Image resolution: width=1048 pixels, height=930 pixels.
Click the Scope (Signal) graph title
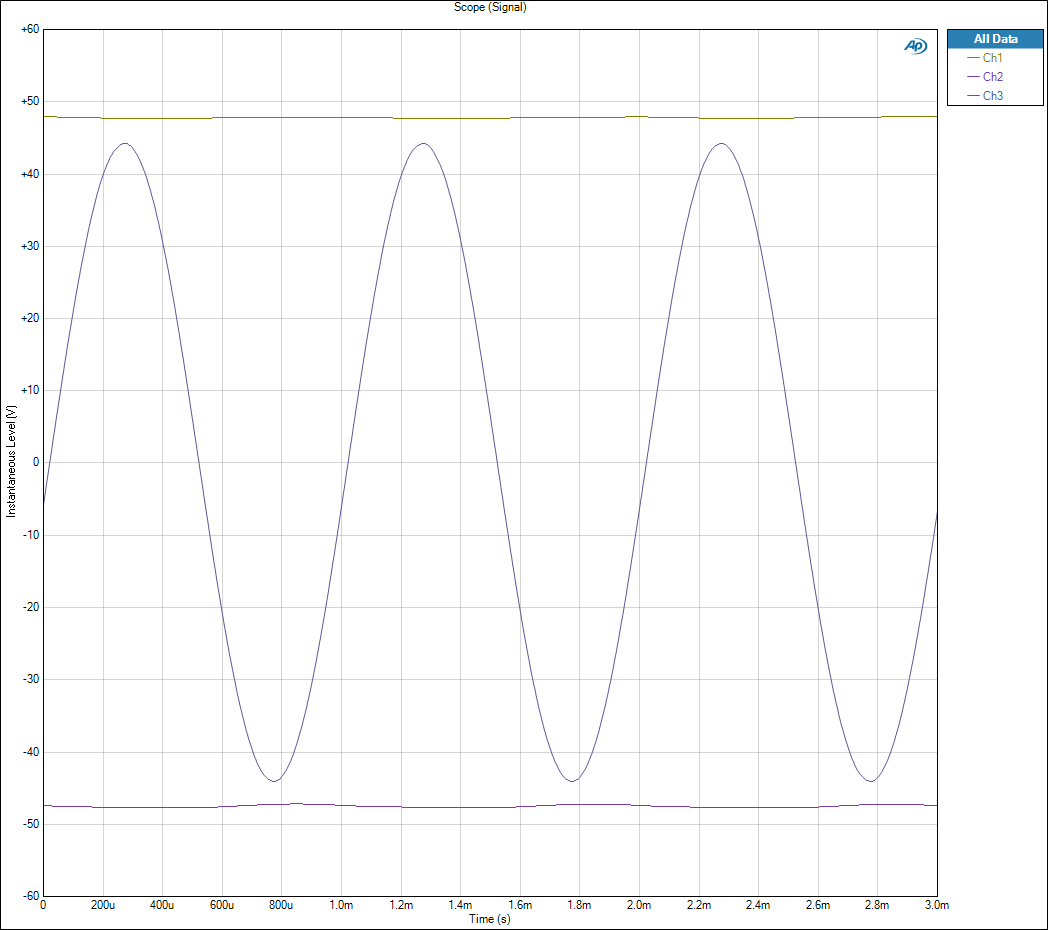pyautogui.click(x=490, y=7)
